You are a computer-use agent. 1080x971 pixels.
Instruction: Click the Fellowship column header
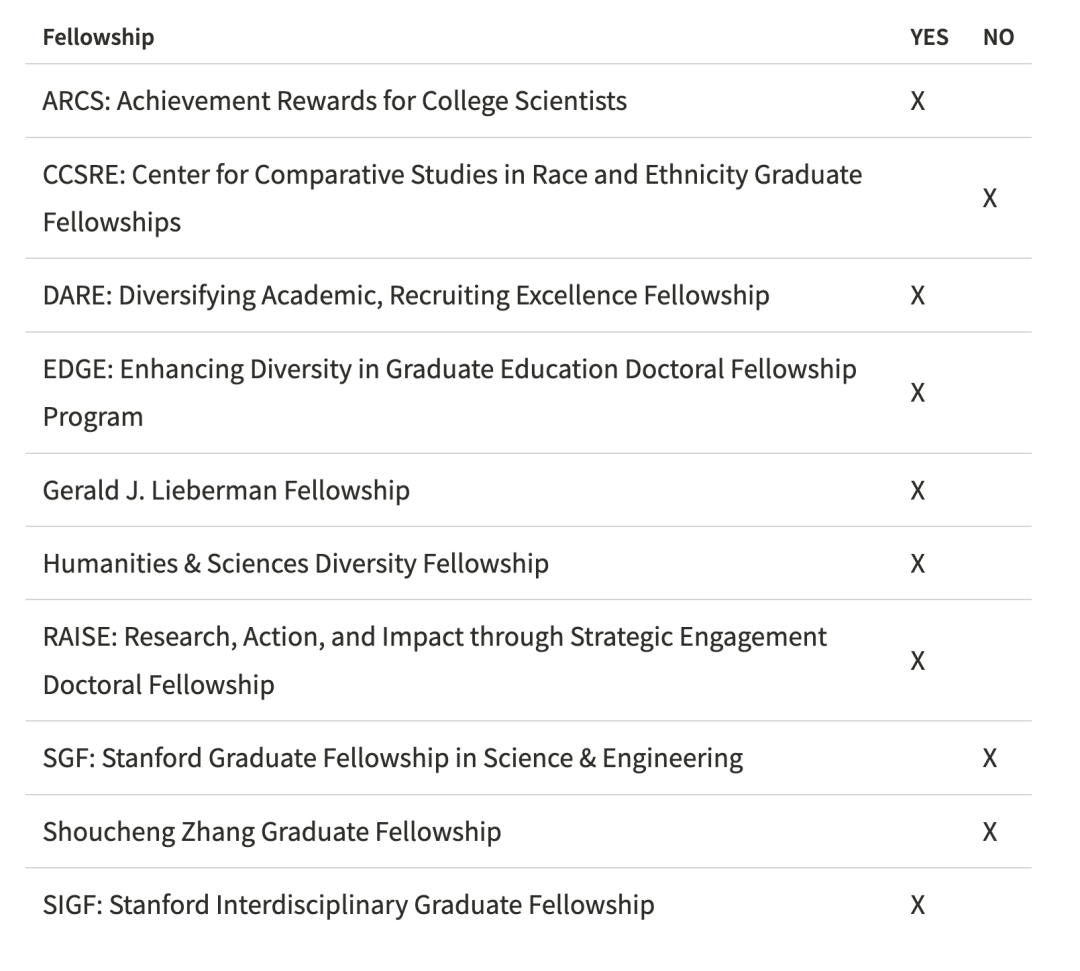tap(98, 38)
